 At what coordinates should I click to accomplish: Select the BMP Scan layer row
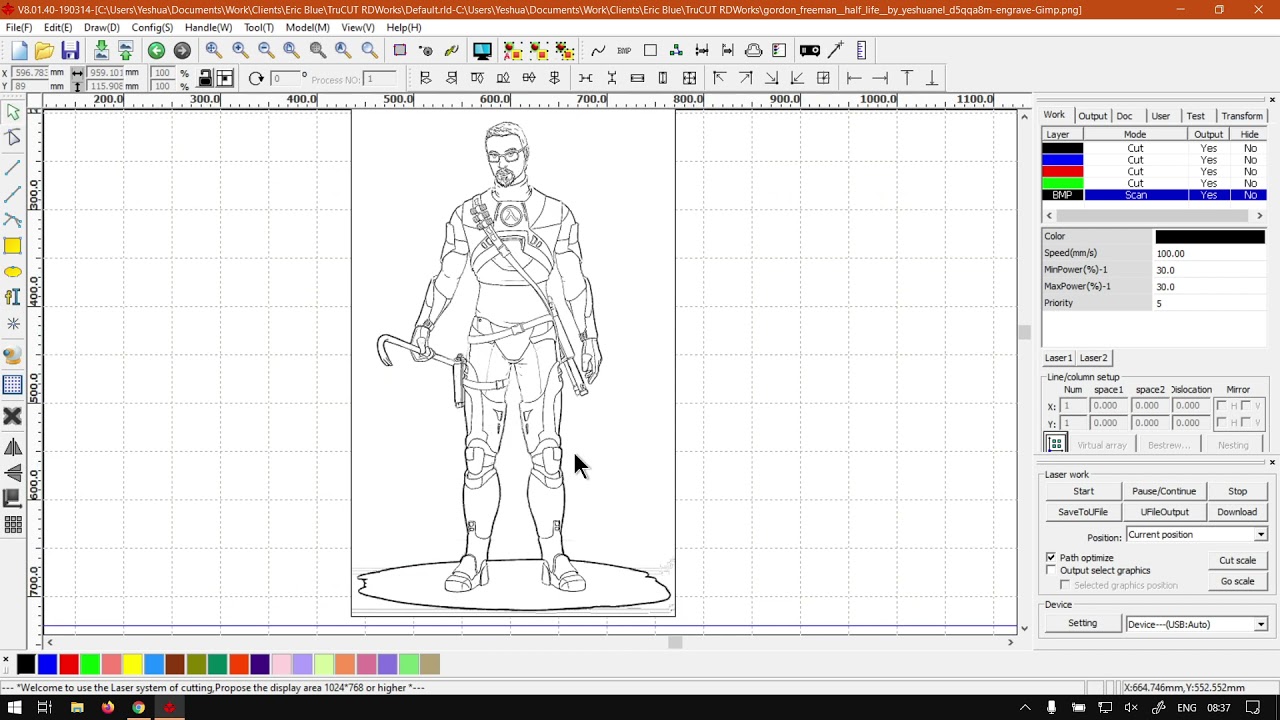1154,195
